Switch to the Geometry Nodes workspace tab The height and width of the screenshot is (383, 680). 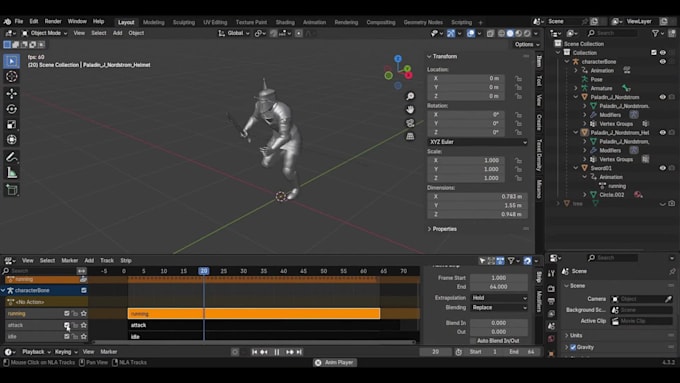pyautogui.click(x=423, y=22)
